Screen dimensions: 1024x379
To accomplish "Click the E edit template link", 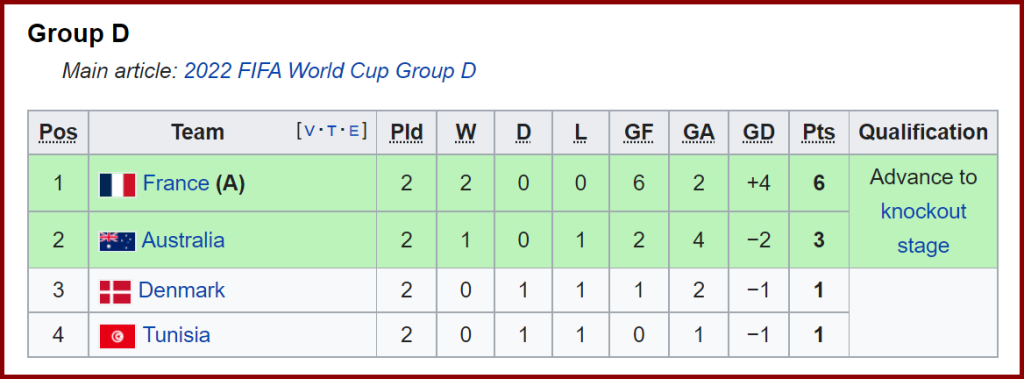I will [x=354, y=131].
